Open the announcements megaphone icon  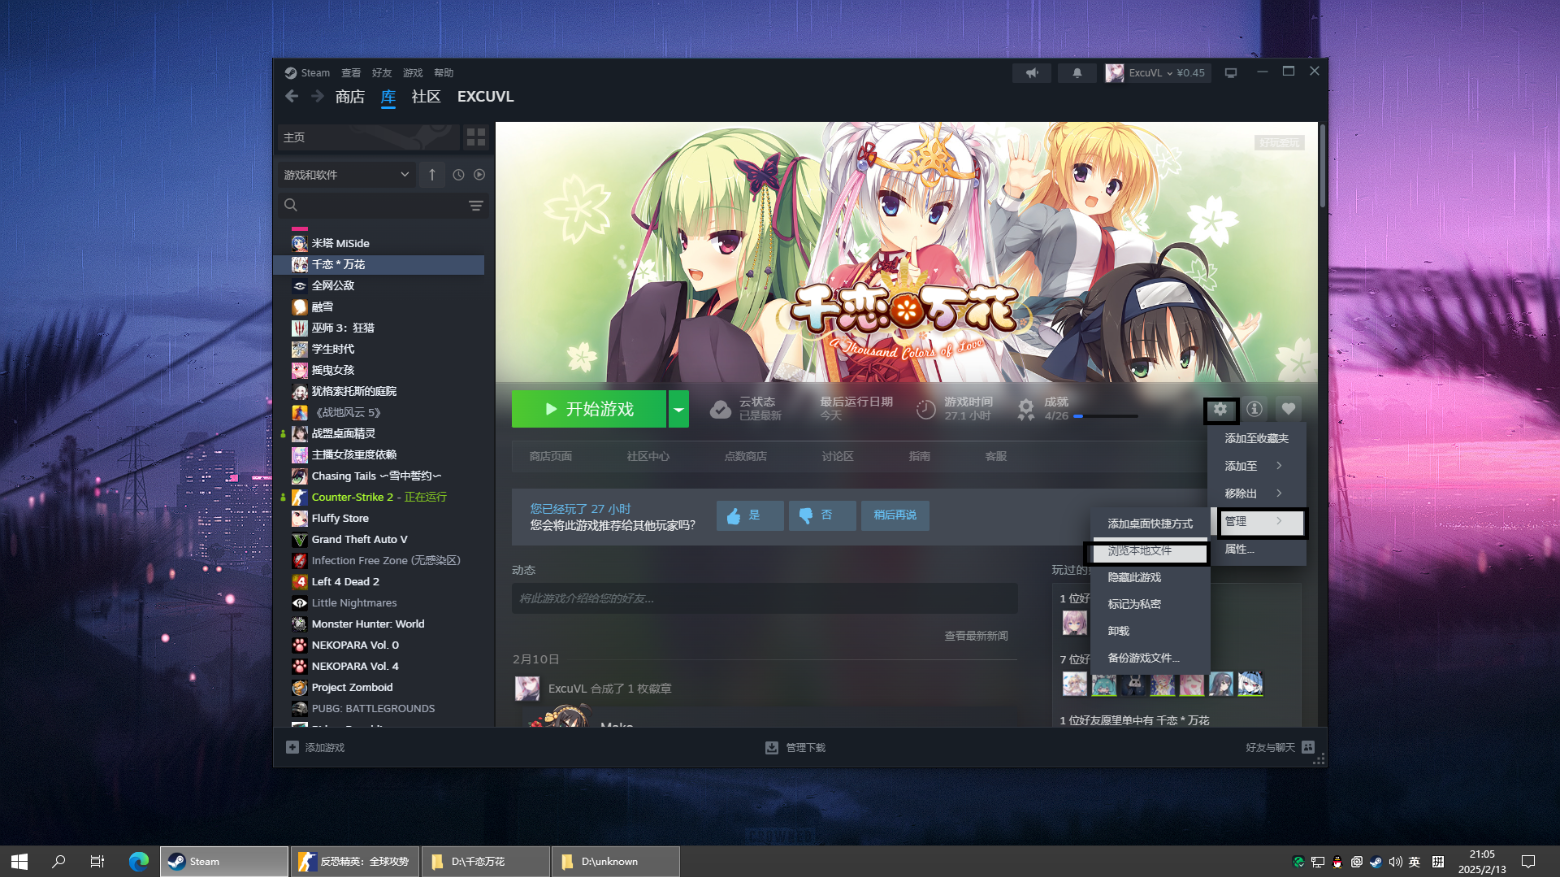click(1032, 72)
